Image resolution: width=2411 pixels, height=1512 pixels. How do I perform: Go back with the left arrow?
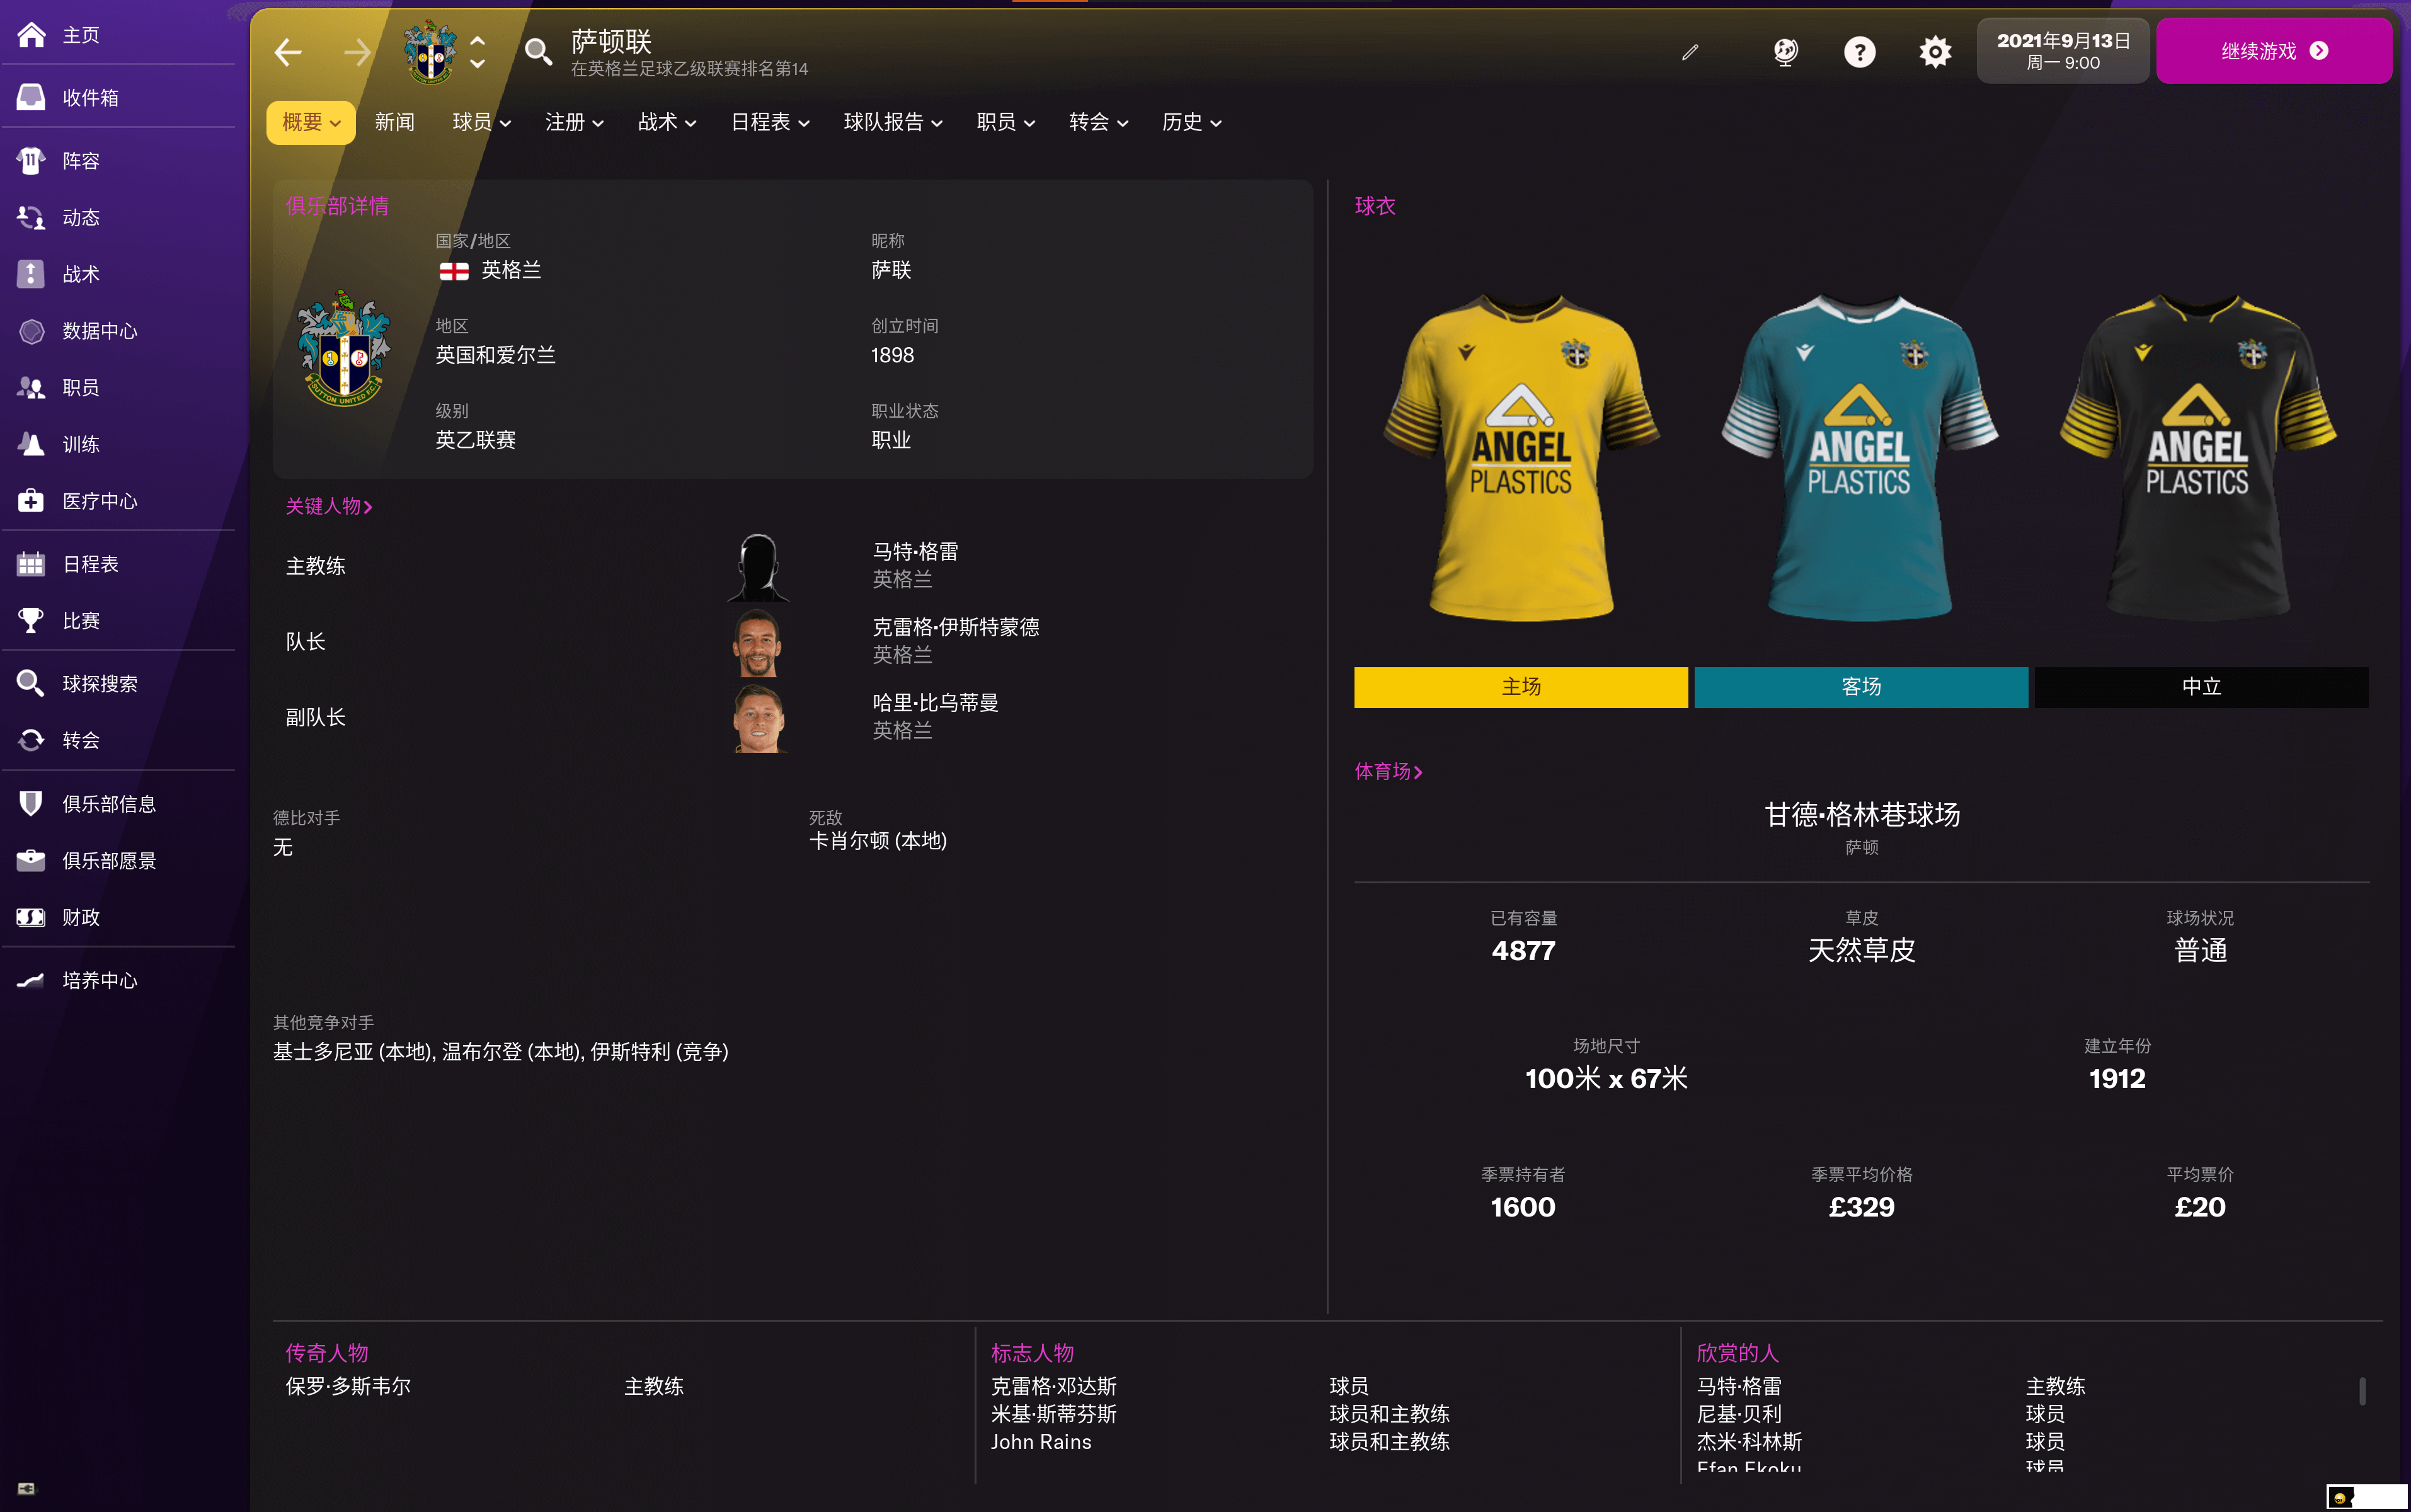tap(288, 52)
